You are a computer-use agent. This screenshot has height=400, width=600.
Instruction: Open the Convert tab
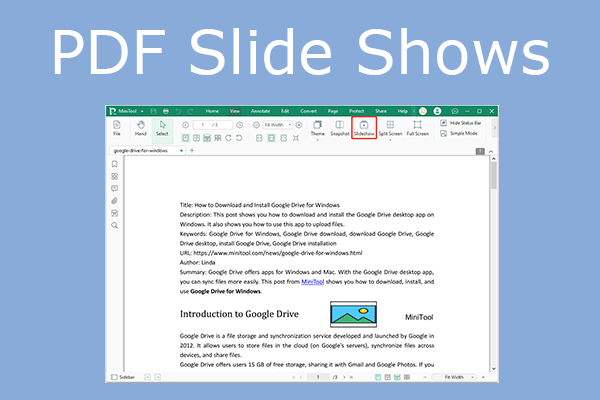point(308,111)
